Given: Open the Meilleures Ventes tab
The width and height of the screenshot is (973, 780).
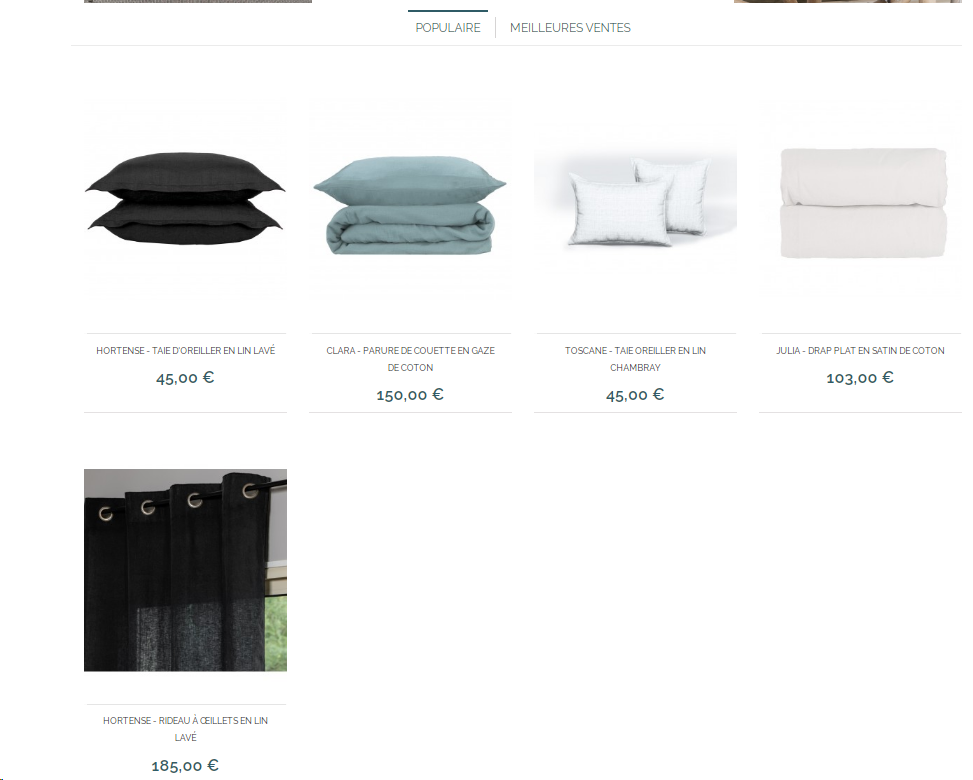Looking at the screenshot, I should [x=570, y=28].
